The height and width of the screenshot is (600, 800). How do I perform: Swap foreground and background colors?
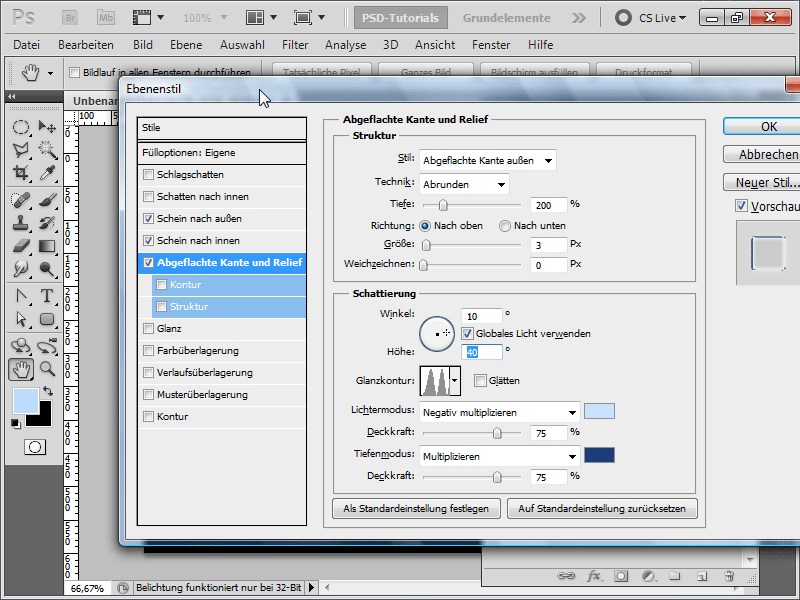(x=48, y=391)
